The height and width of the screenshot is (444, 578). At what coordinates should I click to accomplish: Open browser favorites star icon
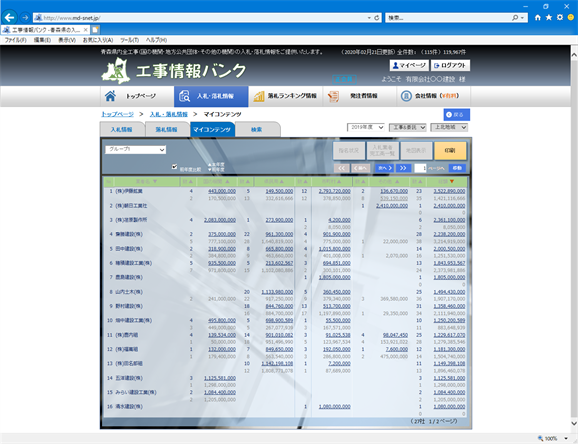click(x=549, y=17)
